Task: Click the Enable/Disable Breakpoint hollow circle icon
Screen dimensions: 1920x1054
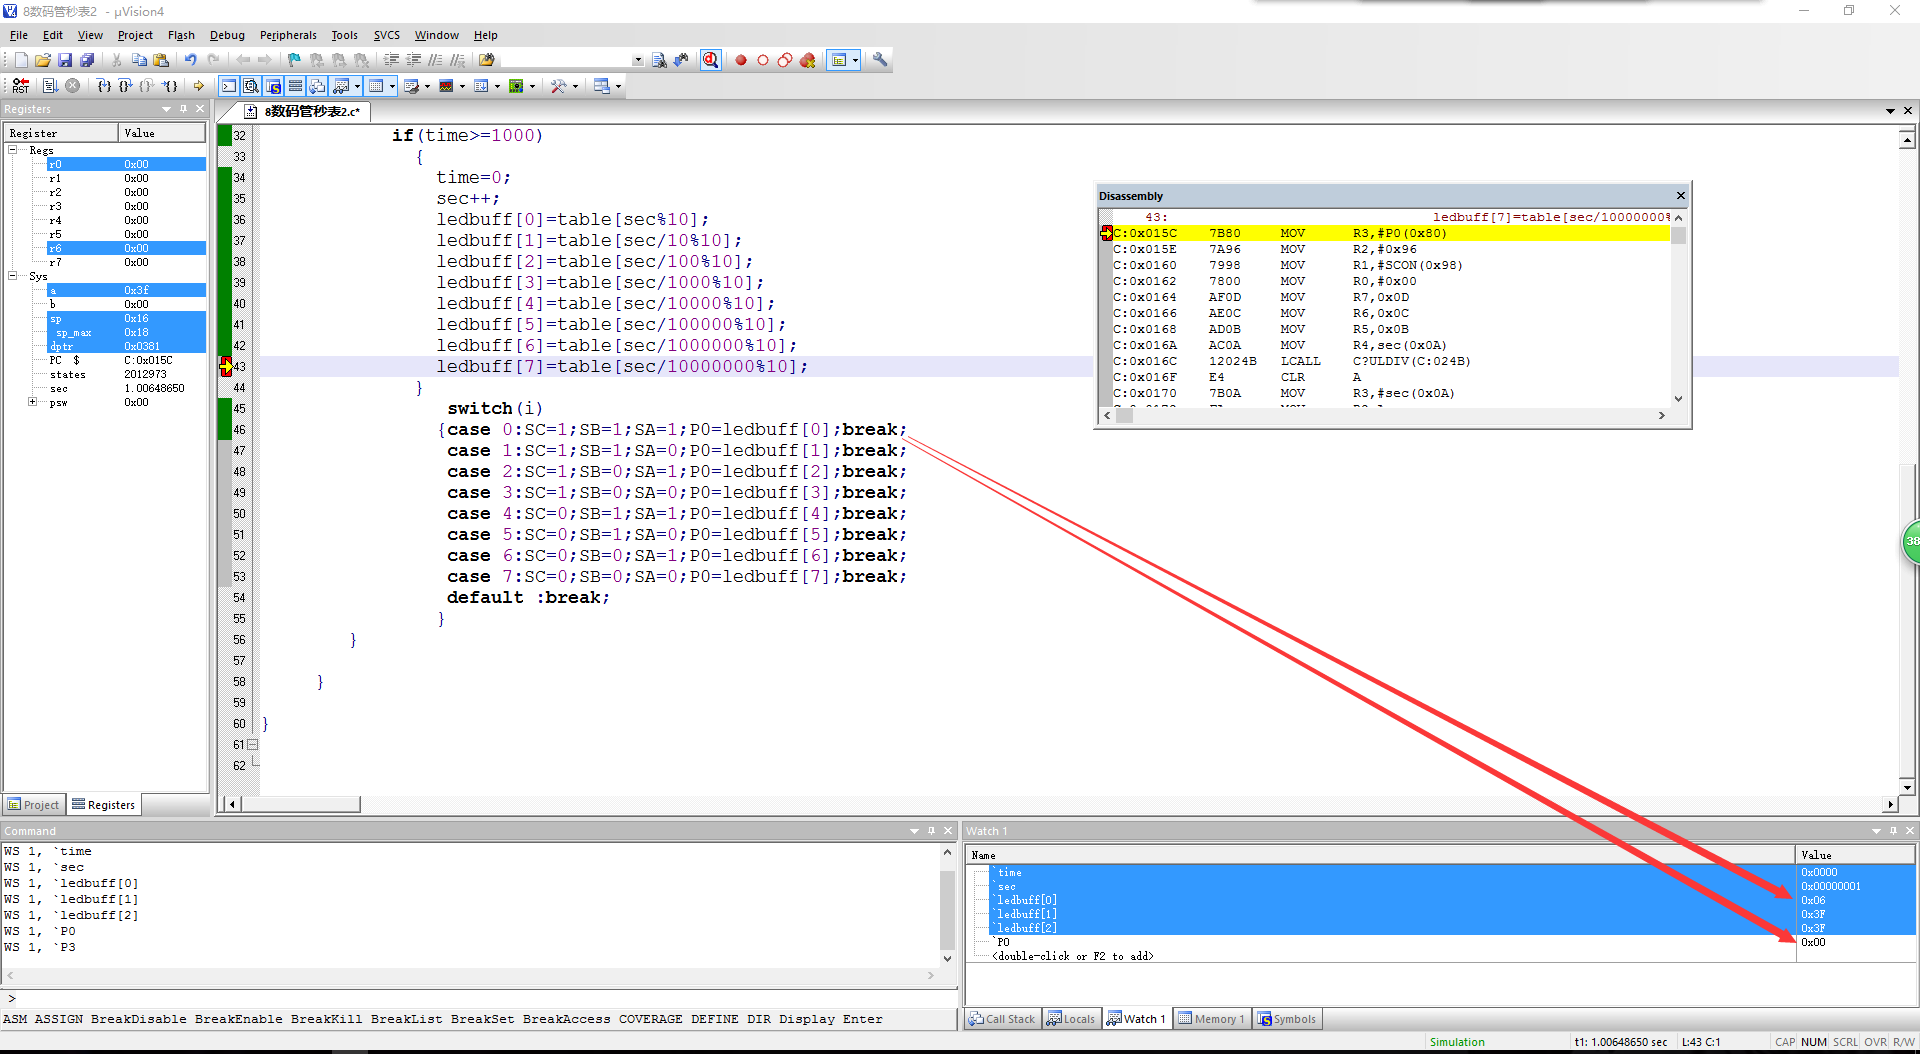Action: tap(763, 60)
